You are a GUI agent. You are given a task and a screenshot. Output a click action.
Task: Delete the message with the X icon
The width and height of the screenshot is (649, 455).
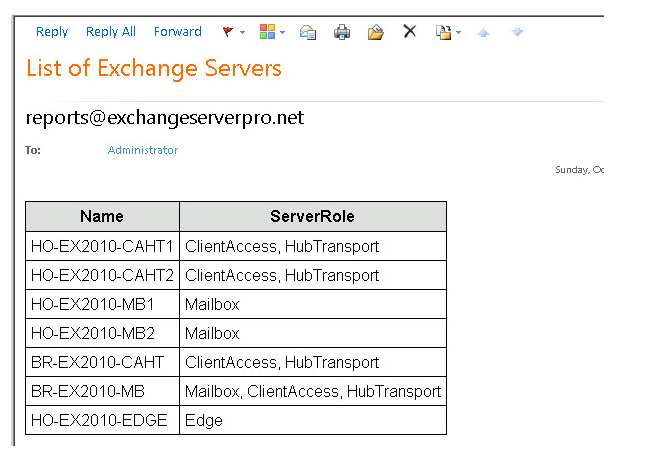[x=409, y=32]
